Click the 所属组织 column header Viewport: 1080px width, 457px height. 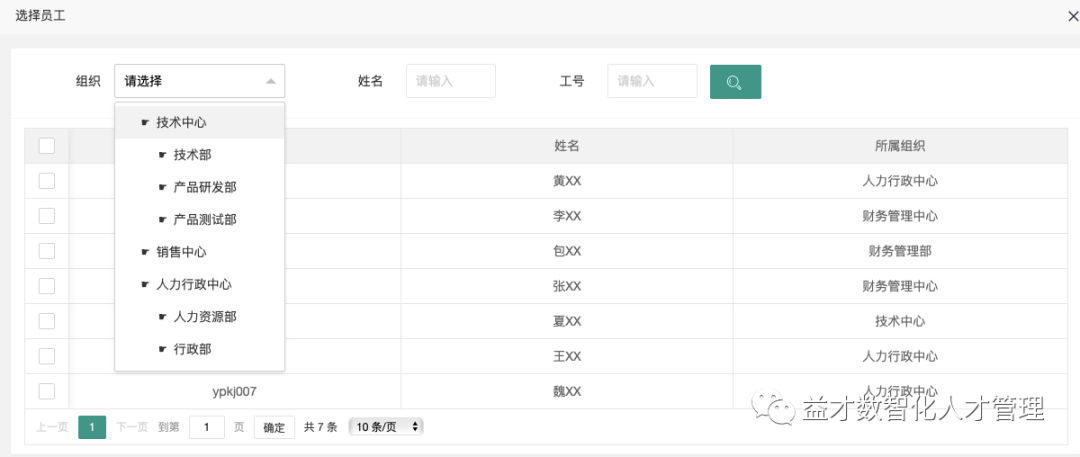tap(900, 145)
